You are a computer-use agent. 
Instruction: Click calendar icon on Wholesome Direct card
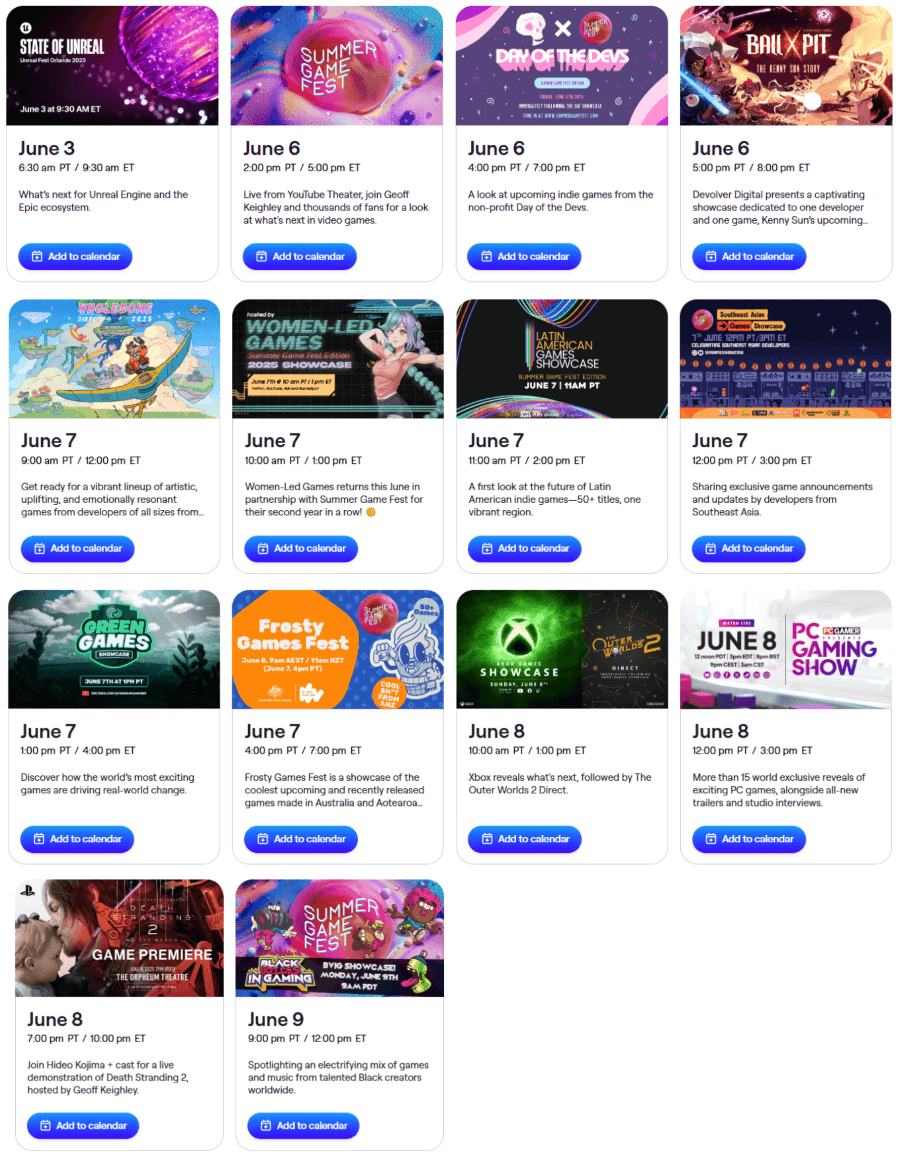[39, 549]
